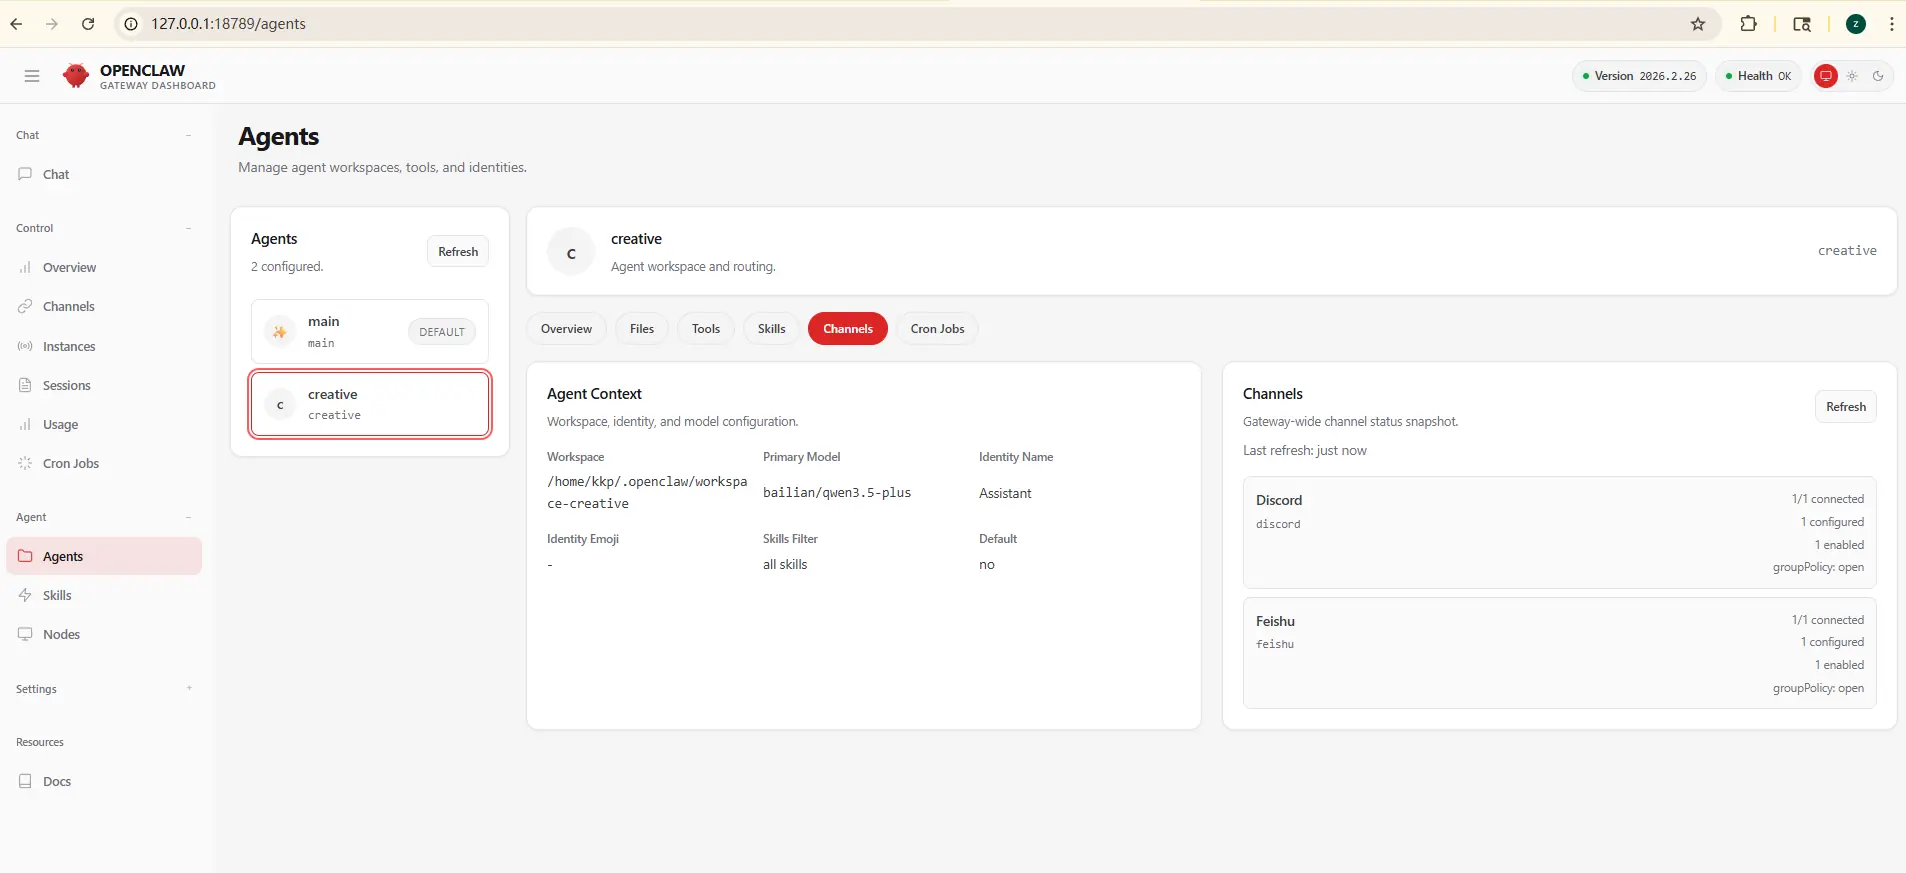The image size is (1906, 873).
Task: Select the system theme monitor icon
Action: (x=1825, y=76)
